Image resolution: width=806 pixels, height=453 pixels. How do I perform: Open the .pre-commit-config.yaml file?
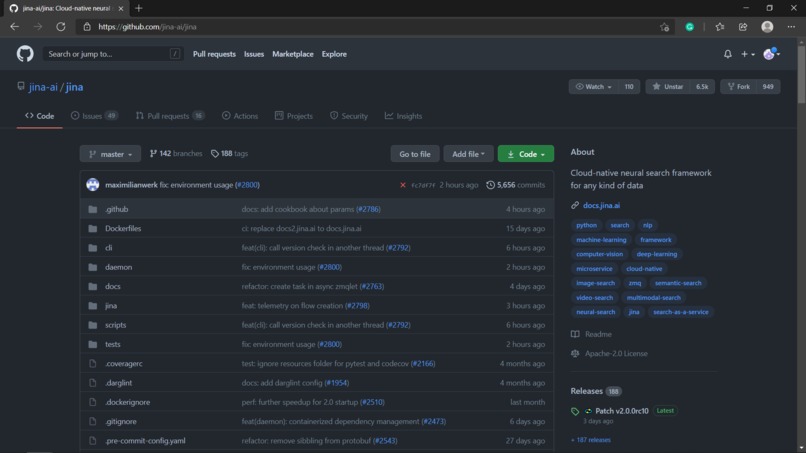(x=145, y=441)
